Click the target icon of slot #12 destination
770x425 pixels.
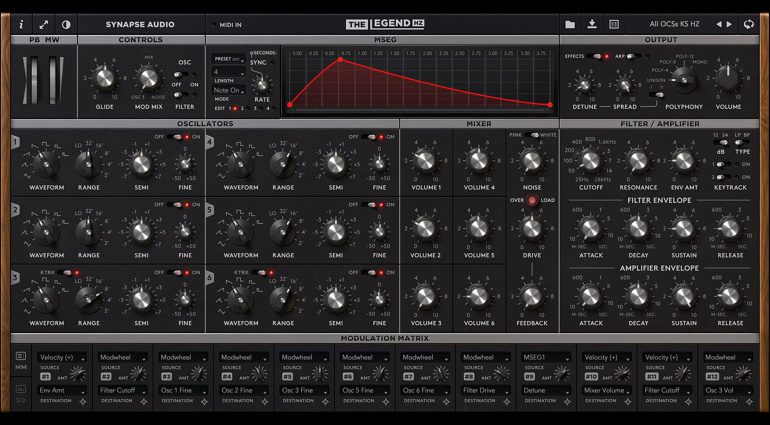click(749, 401)
